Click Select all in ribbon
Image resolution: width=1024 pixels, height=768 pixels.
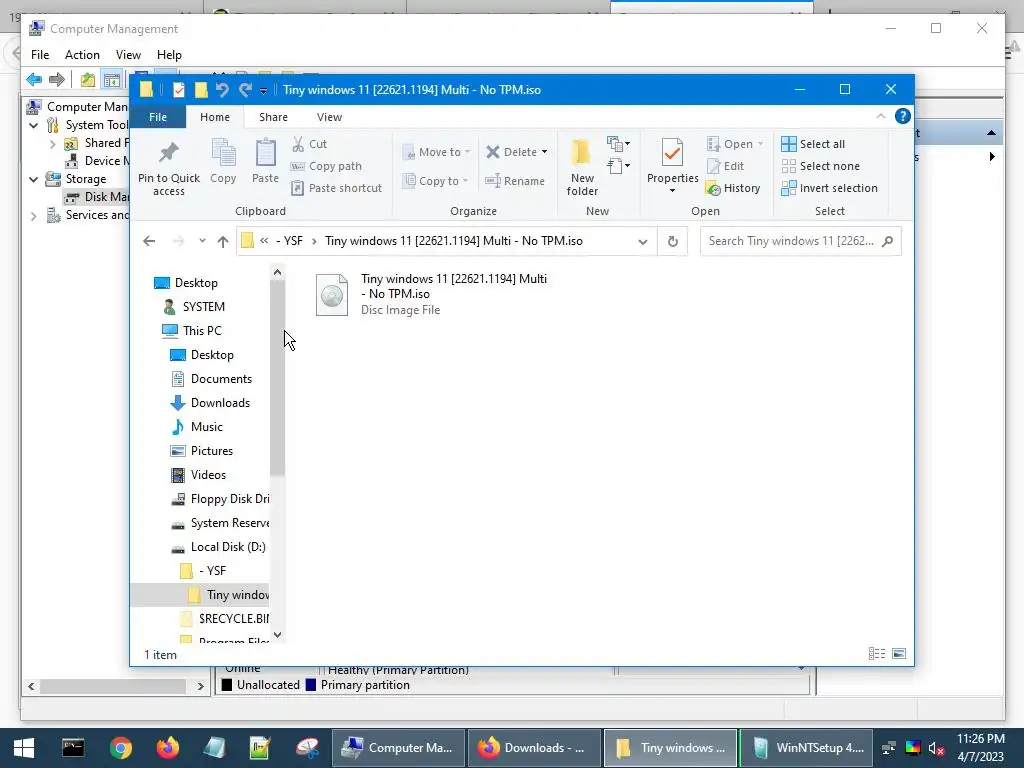[x=813, y=144]
